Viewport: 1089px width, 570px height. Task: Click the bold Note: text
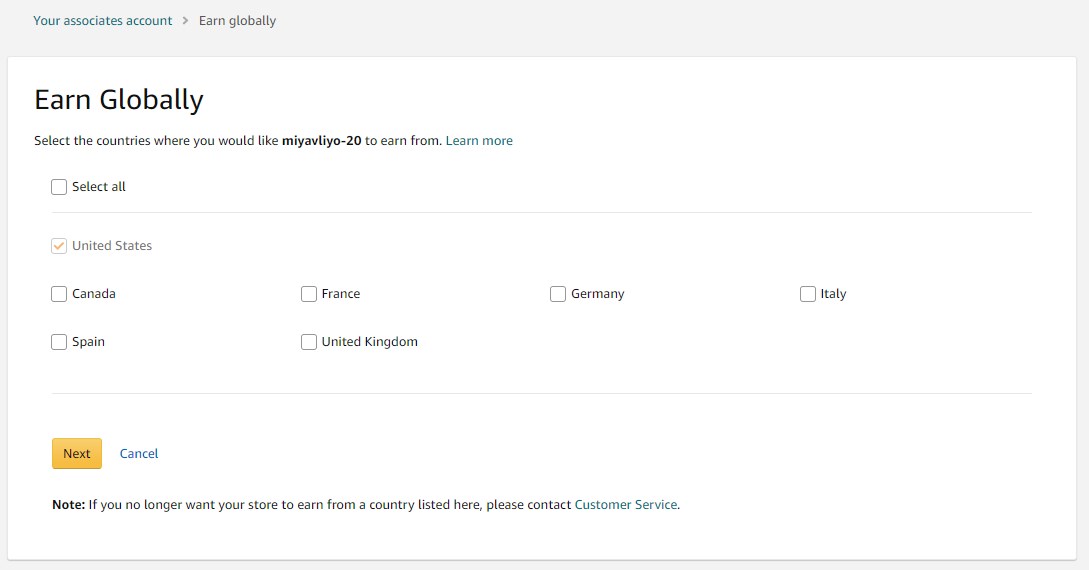pyautogui.click(x=69, y=505)
